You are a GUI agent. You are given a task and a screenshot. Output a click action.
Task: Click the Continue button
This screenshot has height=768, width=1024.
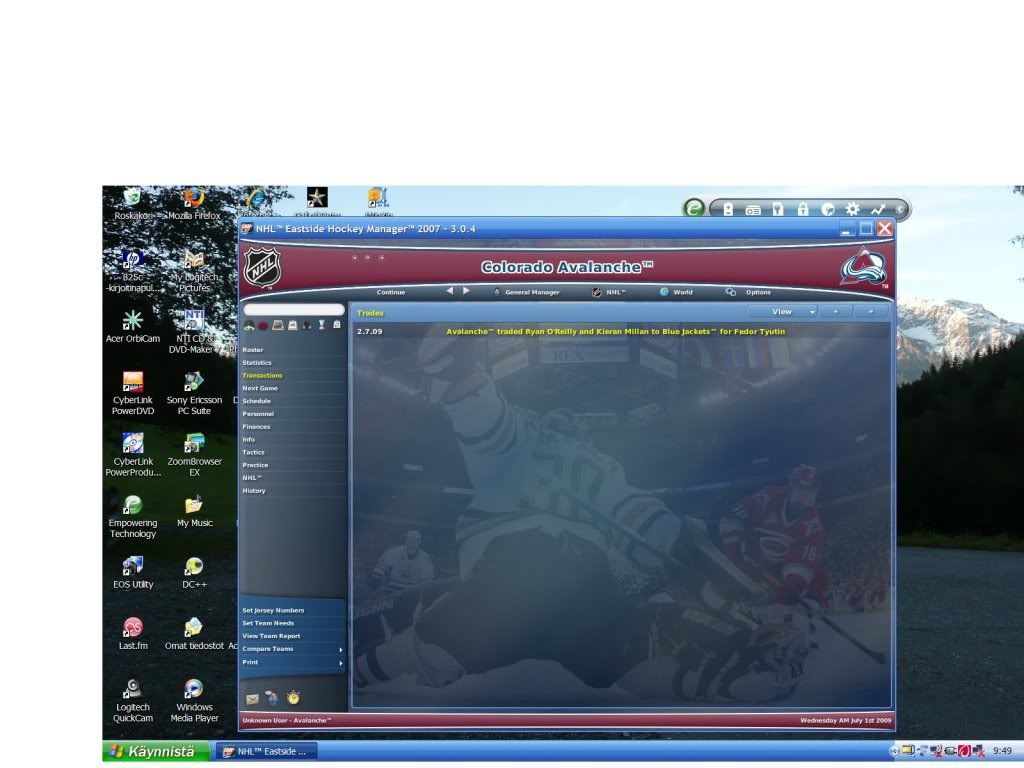pyautogui.click(x=391, y=292)
